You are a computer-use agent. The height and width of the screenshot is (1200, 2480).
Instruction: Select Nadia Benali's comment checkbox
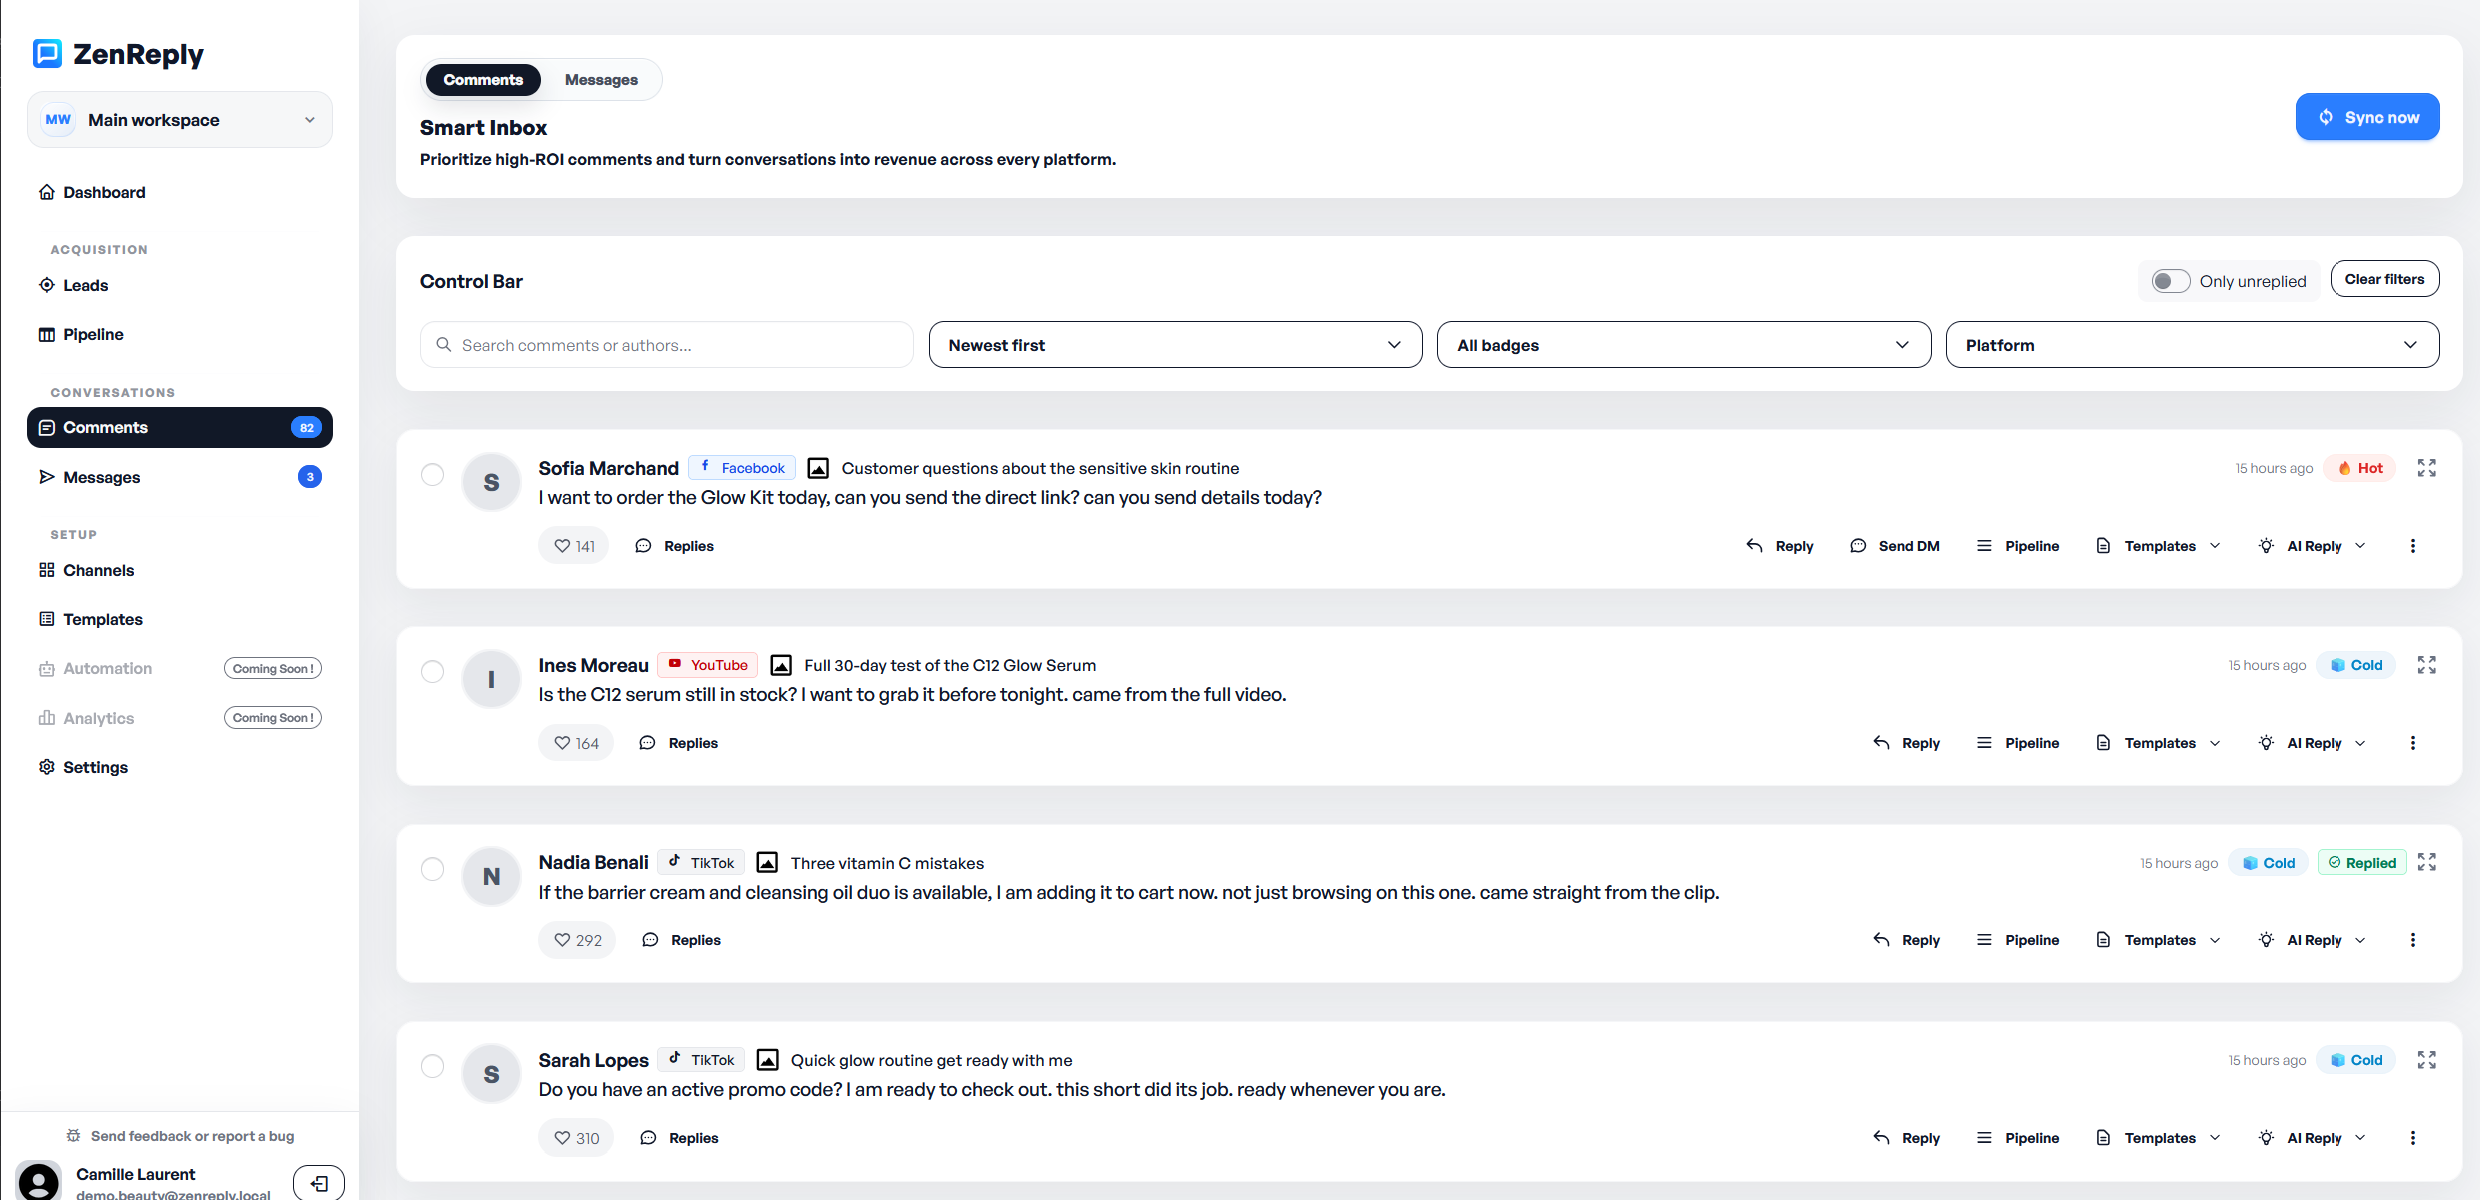(432, 869)
